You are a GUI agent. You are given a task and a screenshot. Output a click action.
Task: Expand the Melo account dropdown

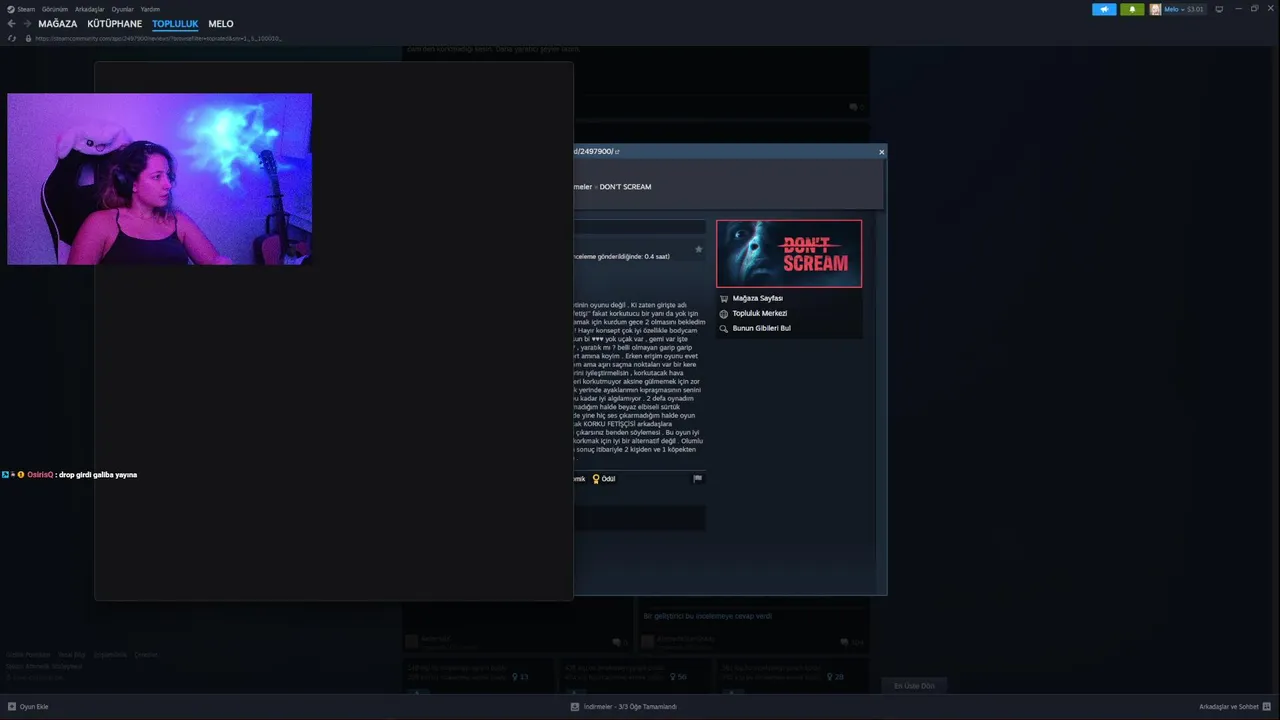click(1184, 9)
